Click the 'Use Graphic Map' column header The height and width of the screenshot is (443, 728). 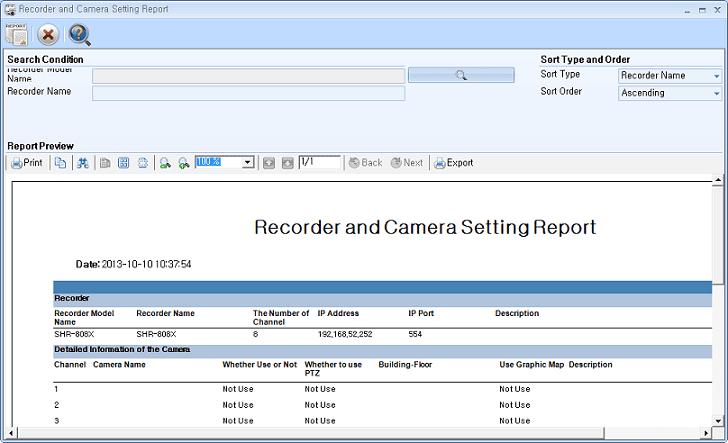point(532,365)
